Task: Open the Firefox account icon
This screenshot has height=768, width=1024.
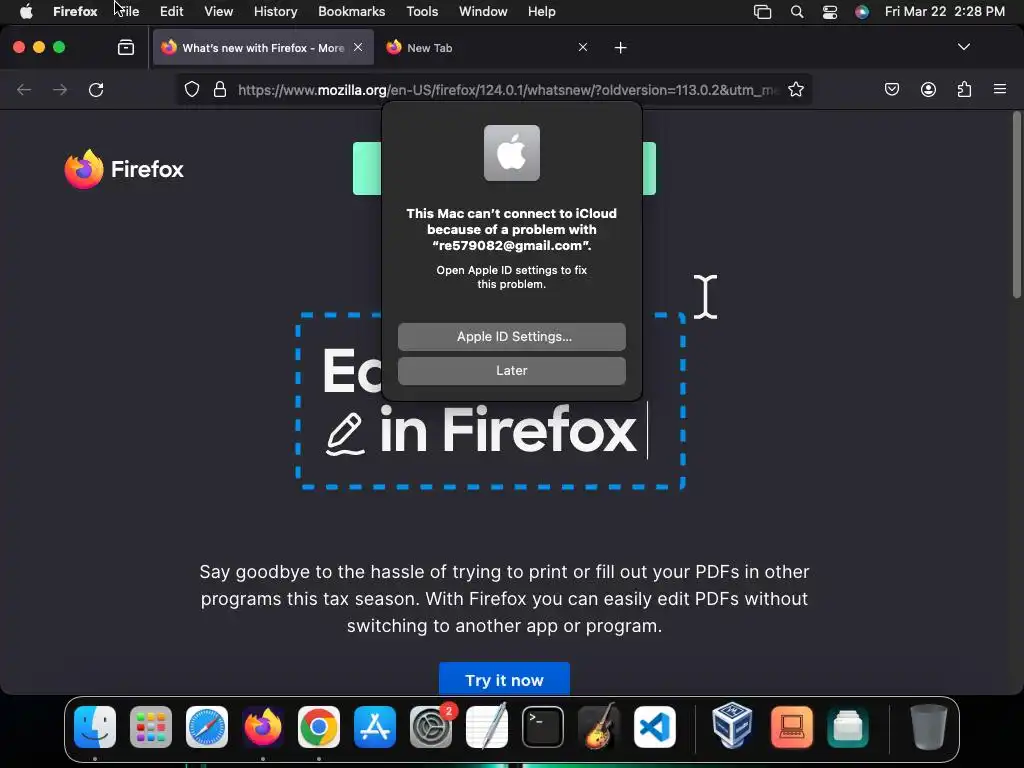Action: pos(928,89)
